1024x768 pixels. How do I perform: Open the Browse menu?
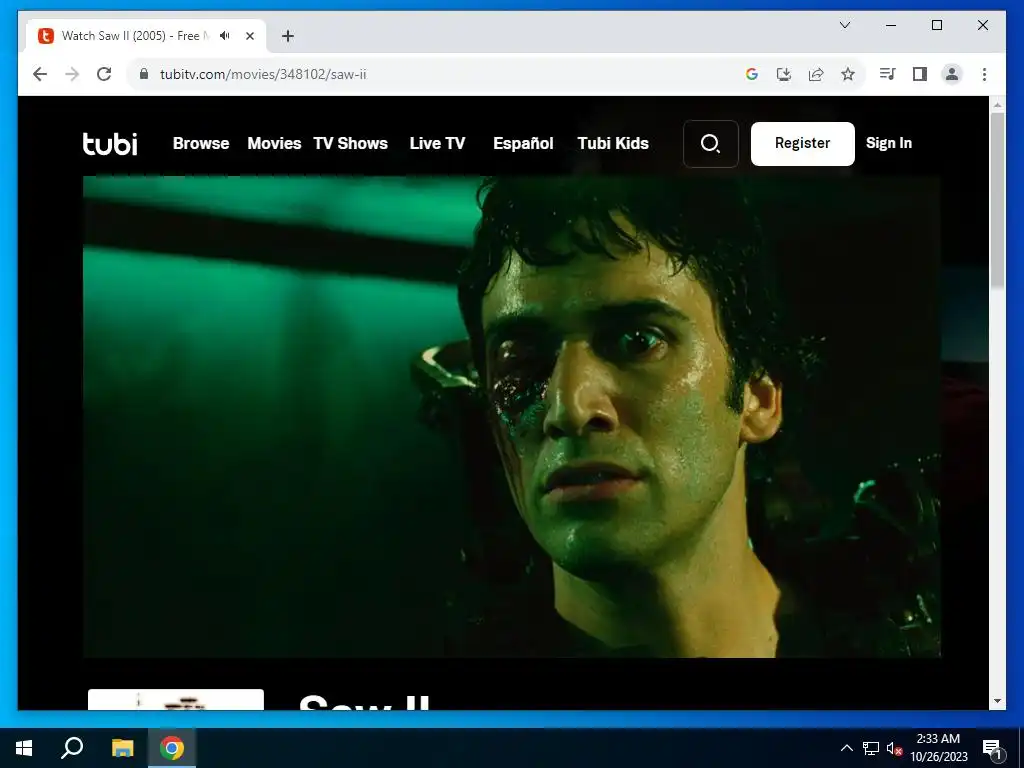coord(201,144)
